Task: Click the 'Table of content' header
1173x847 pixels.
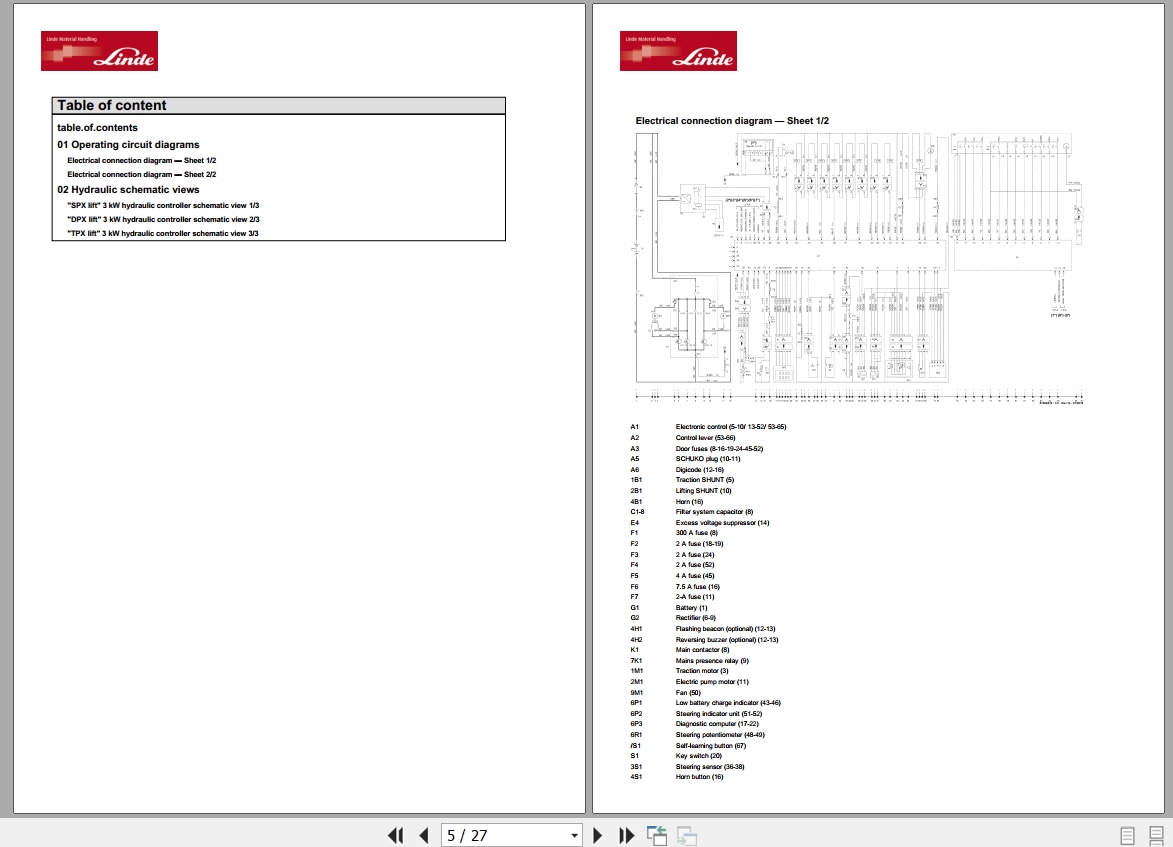Action: click(x=278, y=106)
